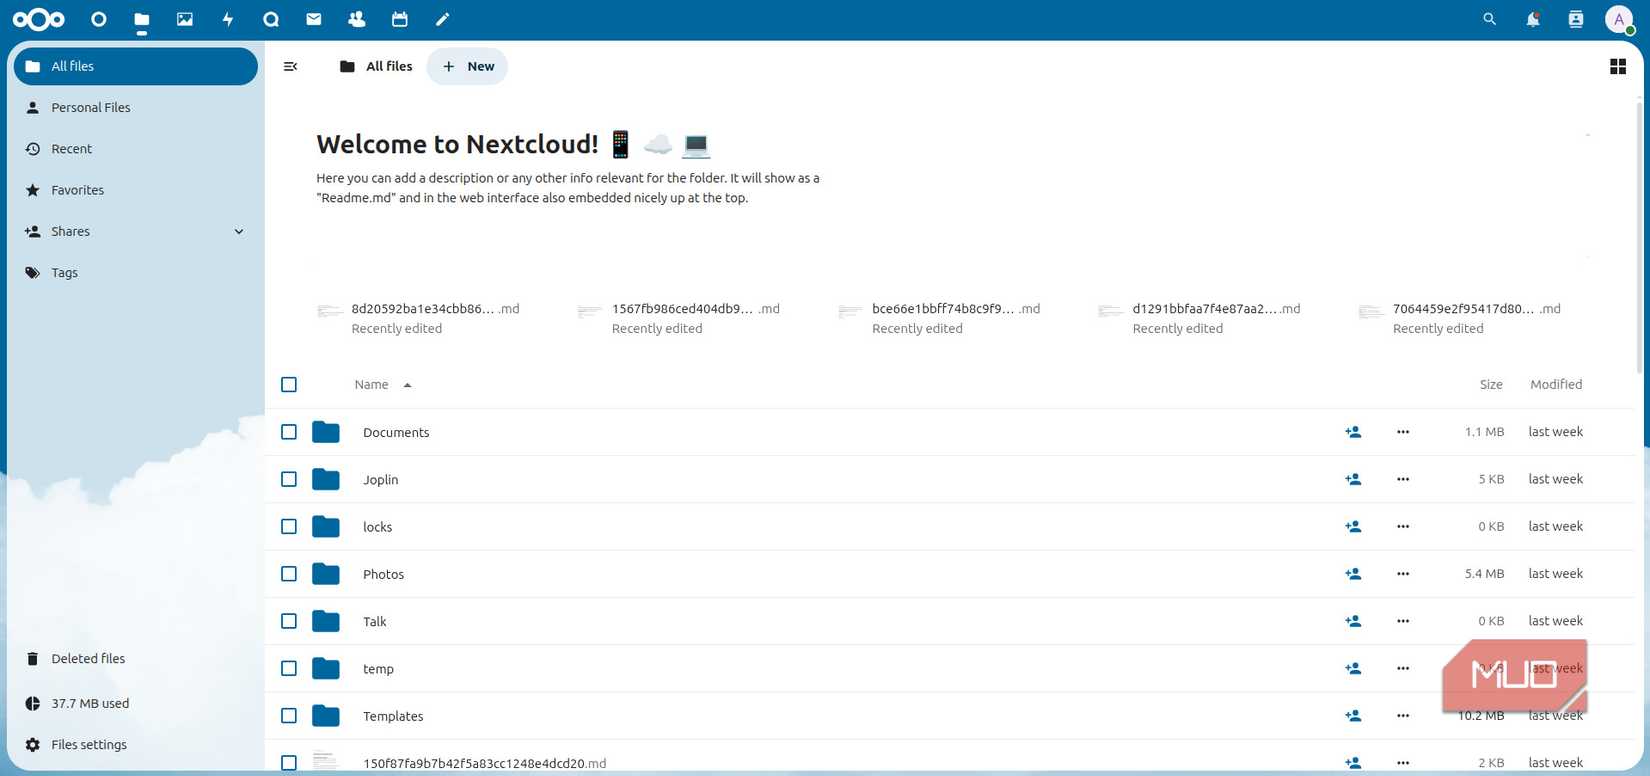Open the notifications bell icon
The height and width of the screenshot is (776, 1650).
(x=1533, y=19)
